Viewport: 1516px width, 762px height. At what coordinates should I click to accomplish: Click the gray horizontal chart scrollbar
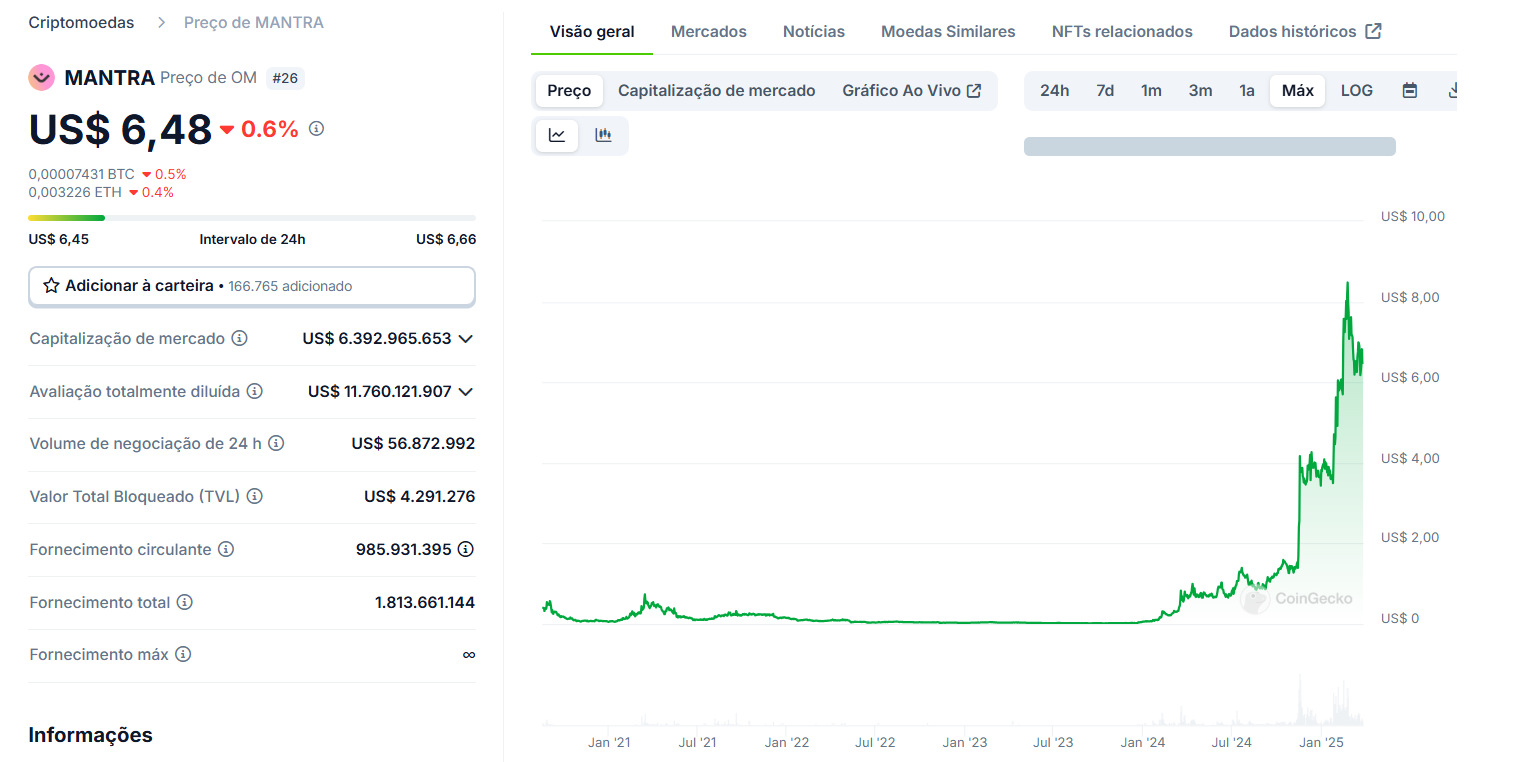coord(1210,146)
